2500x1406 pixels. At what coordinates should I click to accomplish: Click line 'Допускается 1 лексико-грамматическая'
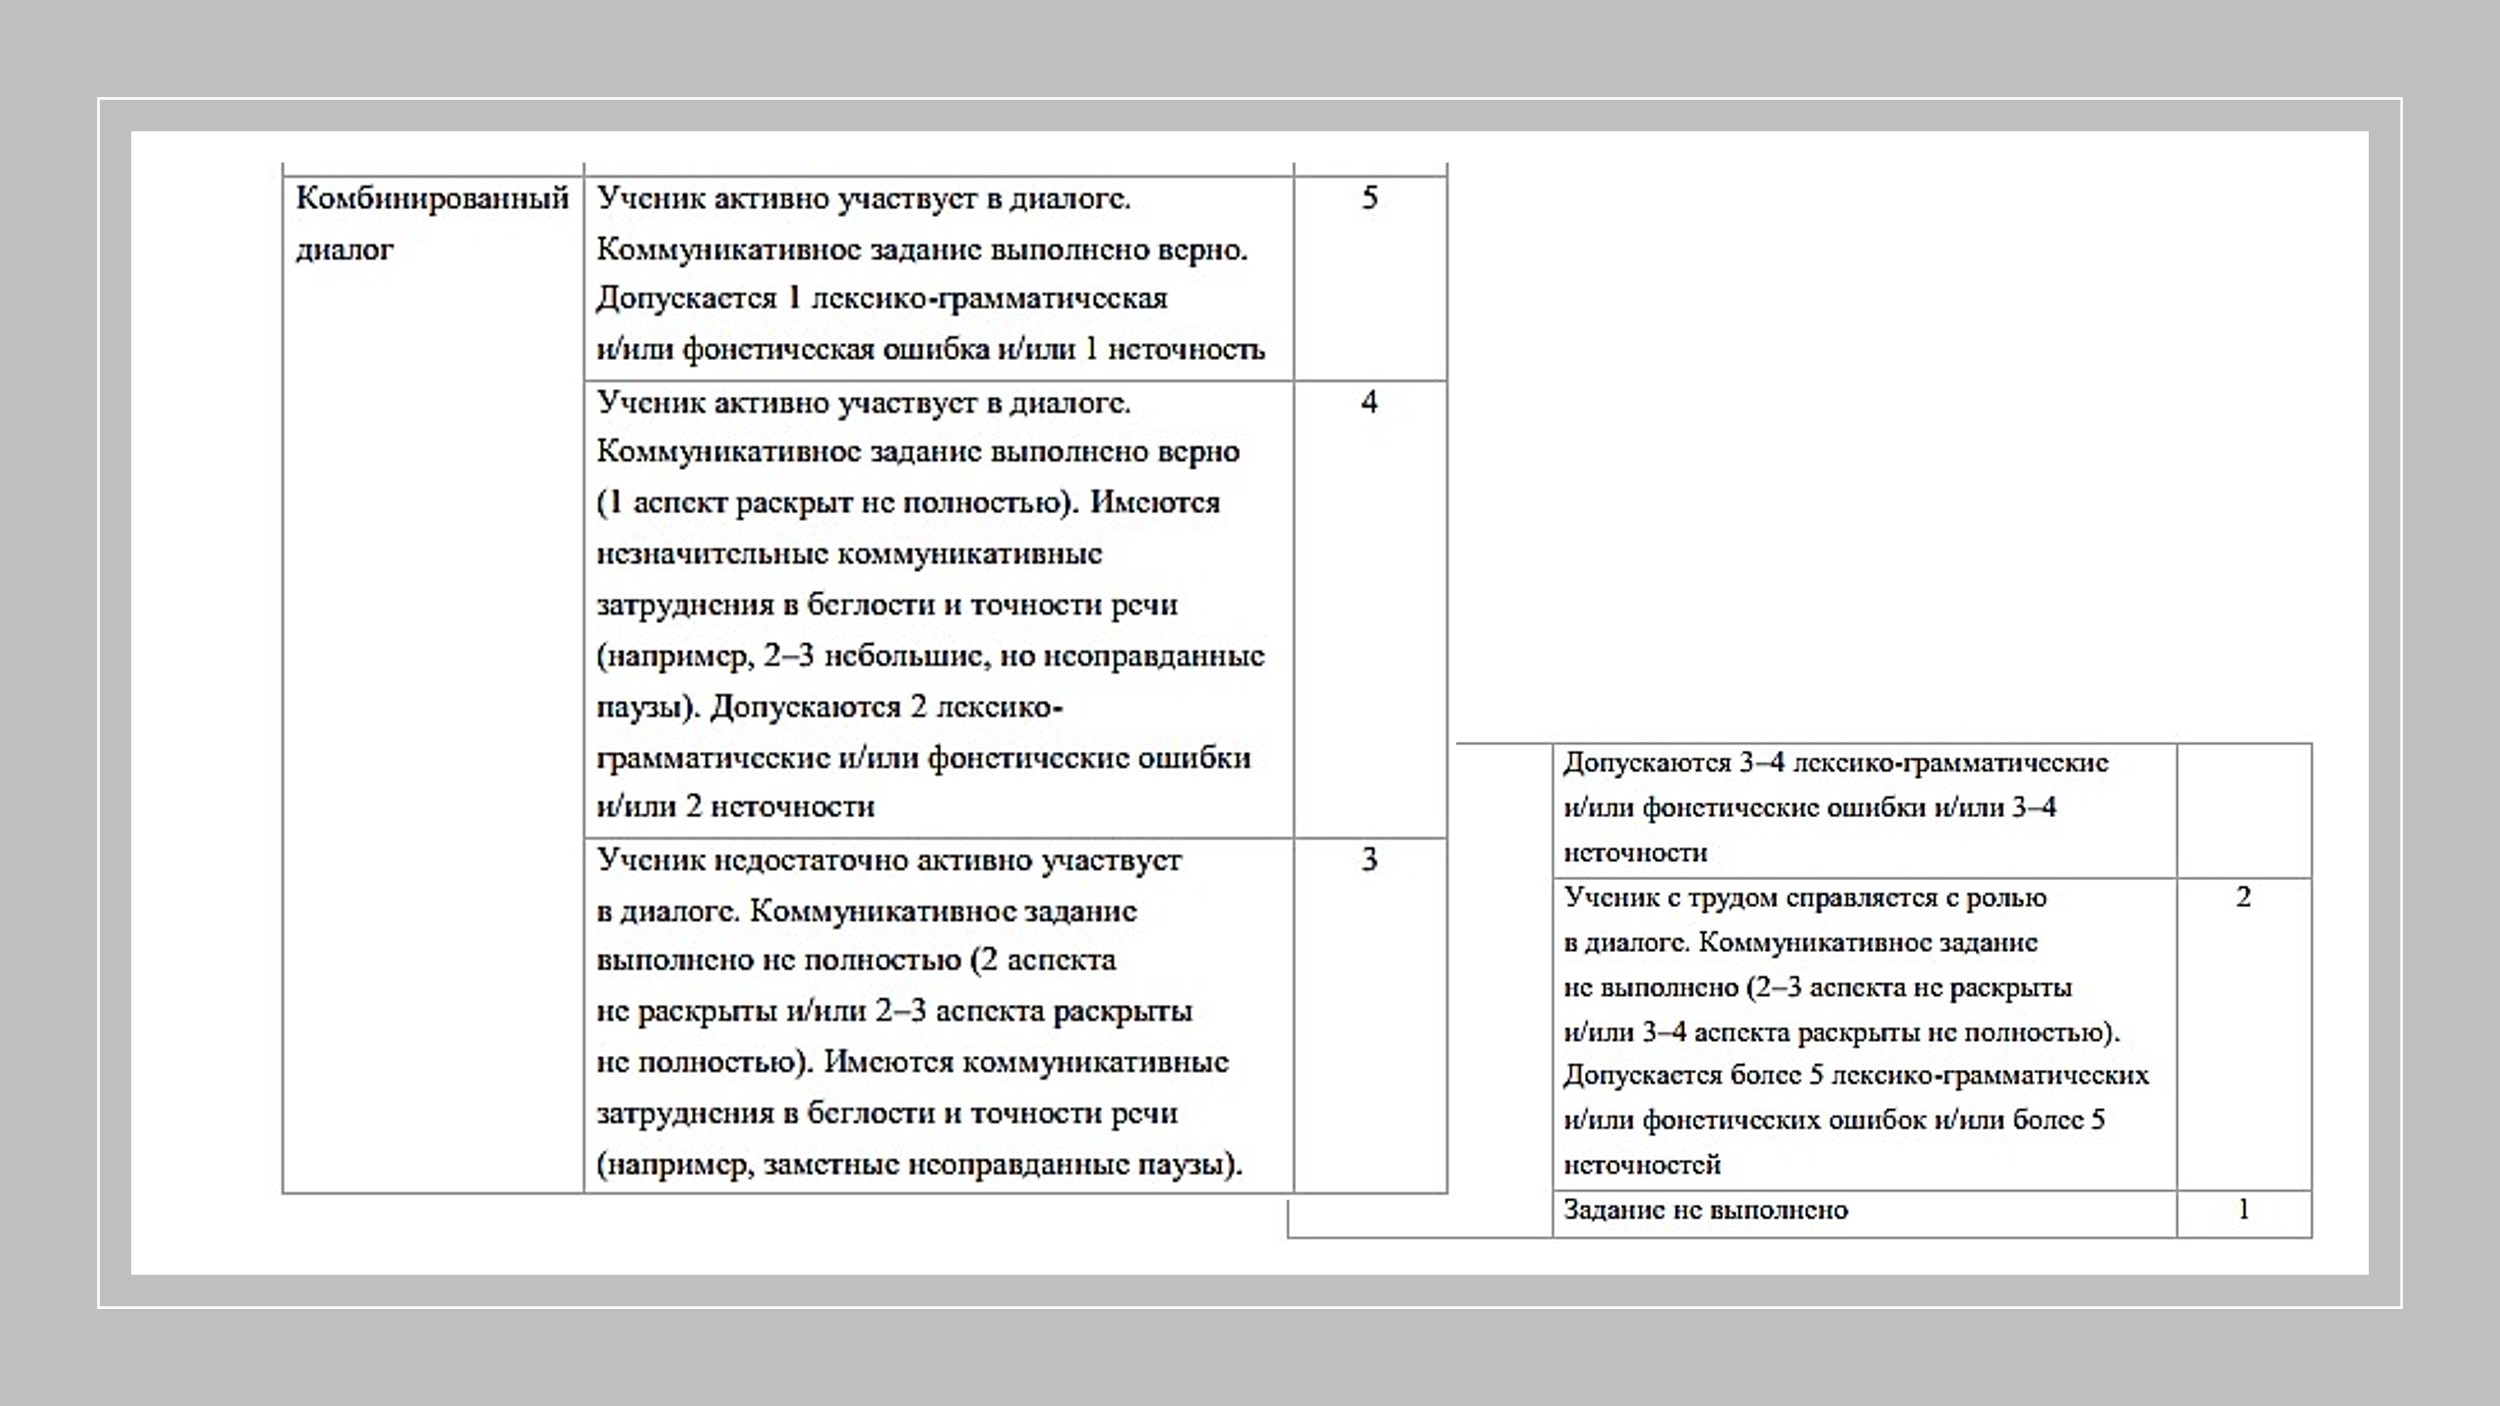[882, 299]
